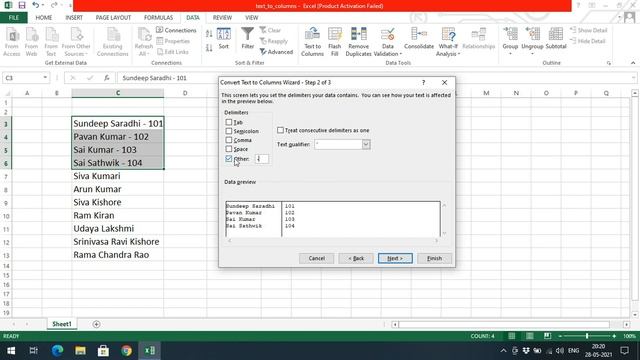Click the formula bar showing Sundeep Saradhi - 101
640x360 pixels.
[x=376, y=78]
